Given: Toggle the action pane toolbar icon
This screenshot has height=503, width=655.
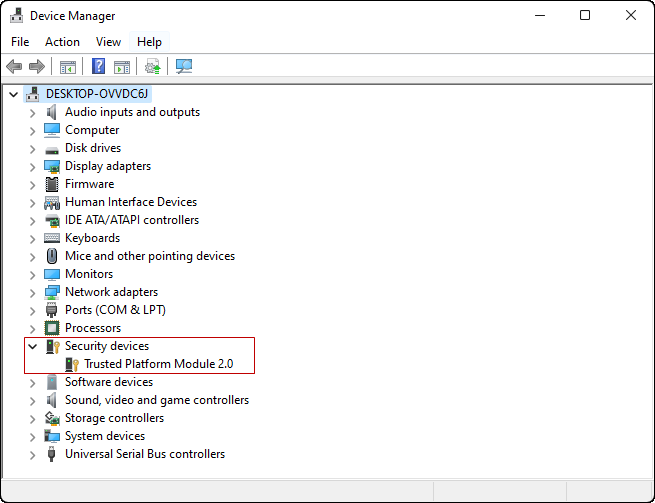Looking at the screenshot, I should click(122, 66).
